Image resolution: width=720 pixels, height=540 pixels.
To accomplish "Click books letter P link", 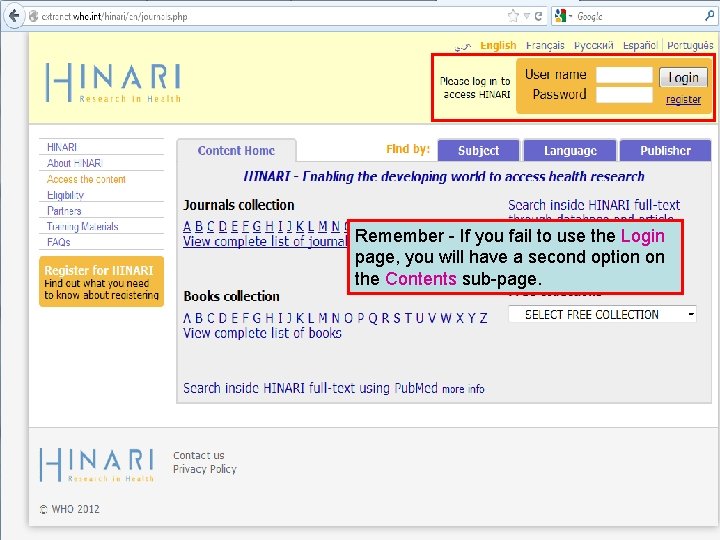I will [360, 318].
